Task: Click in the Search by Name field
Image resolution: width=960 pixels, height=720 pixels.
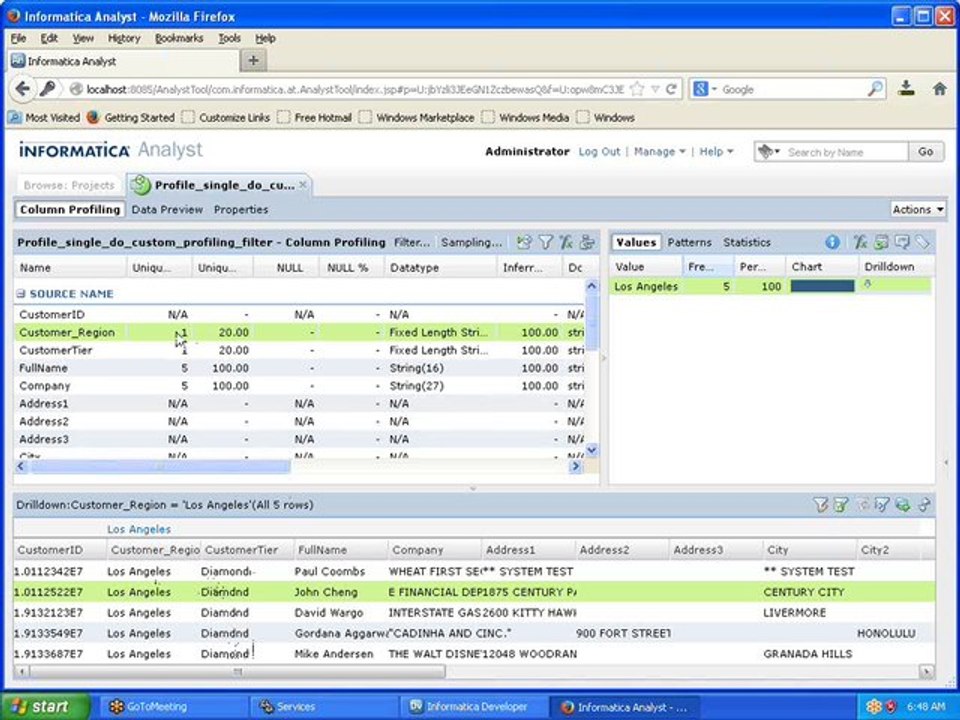Action: tap(845, 152)
